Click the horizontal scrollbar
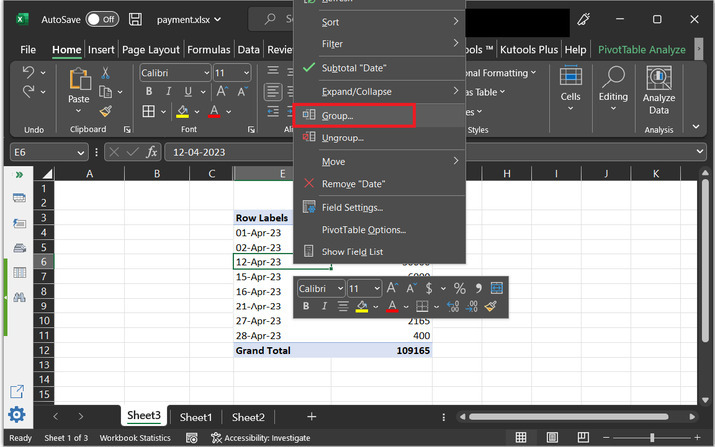The width and height of the screenshot is (715, 447). point(568,416)
